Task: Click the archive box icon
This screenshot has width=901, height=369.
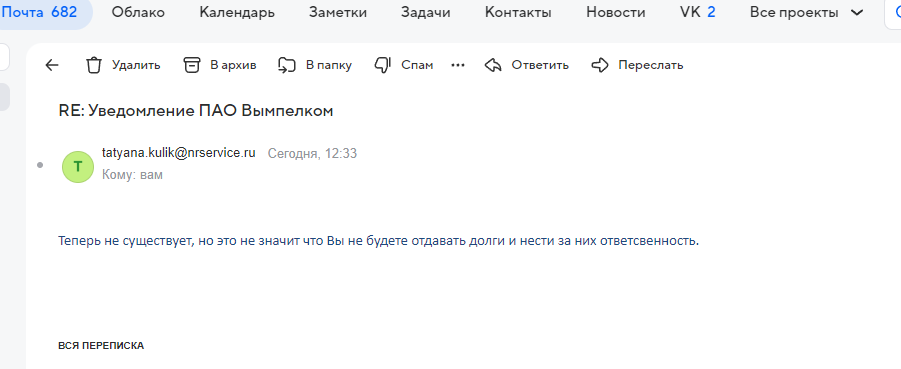Action: pyautogui.click(x=191, y=66)
